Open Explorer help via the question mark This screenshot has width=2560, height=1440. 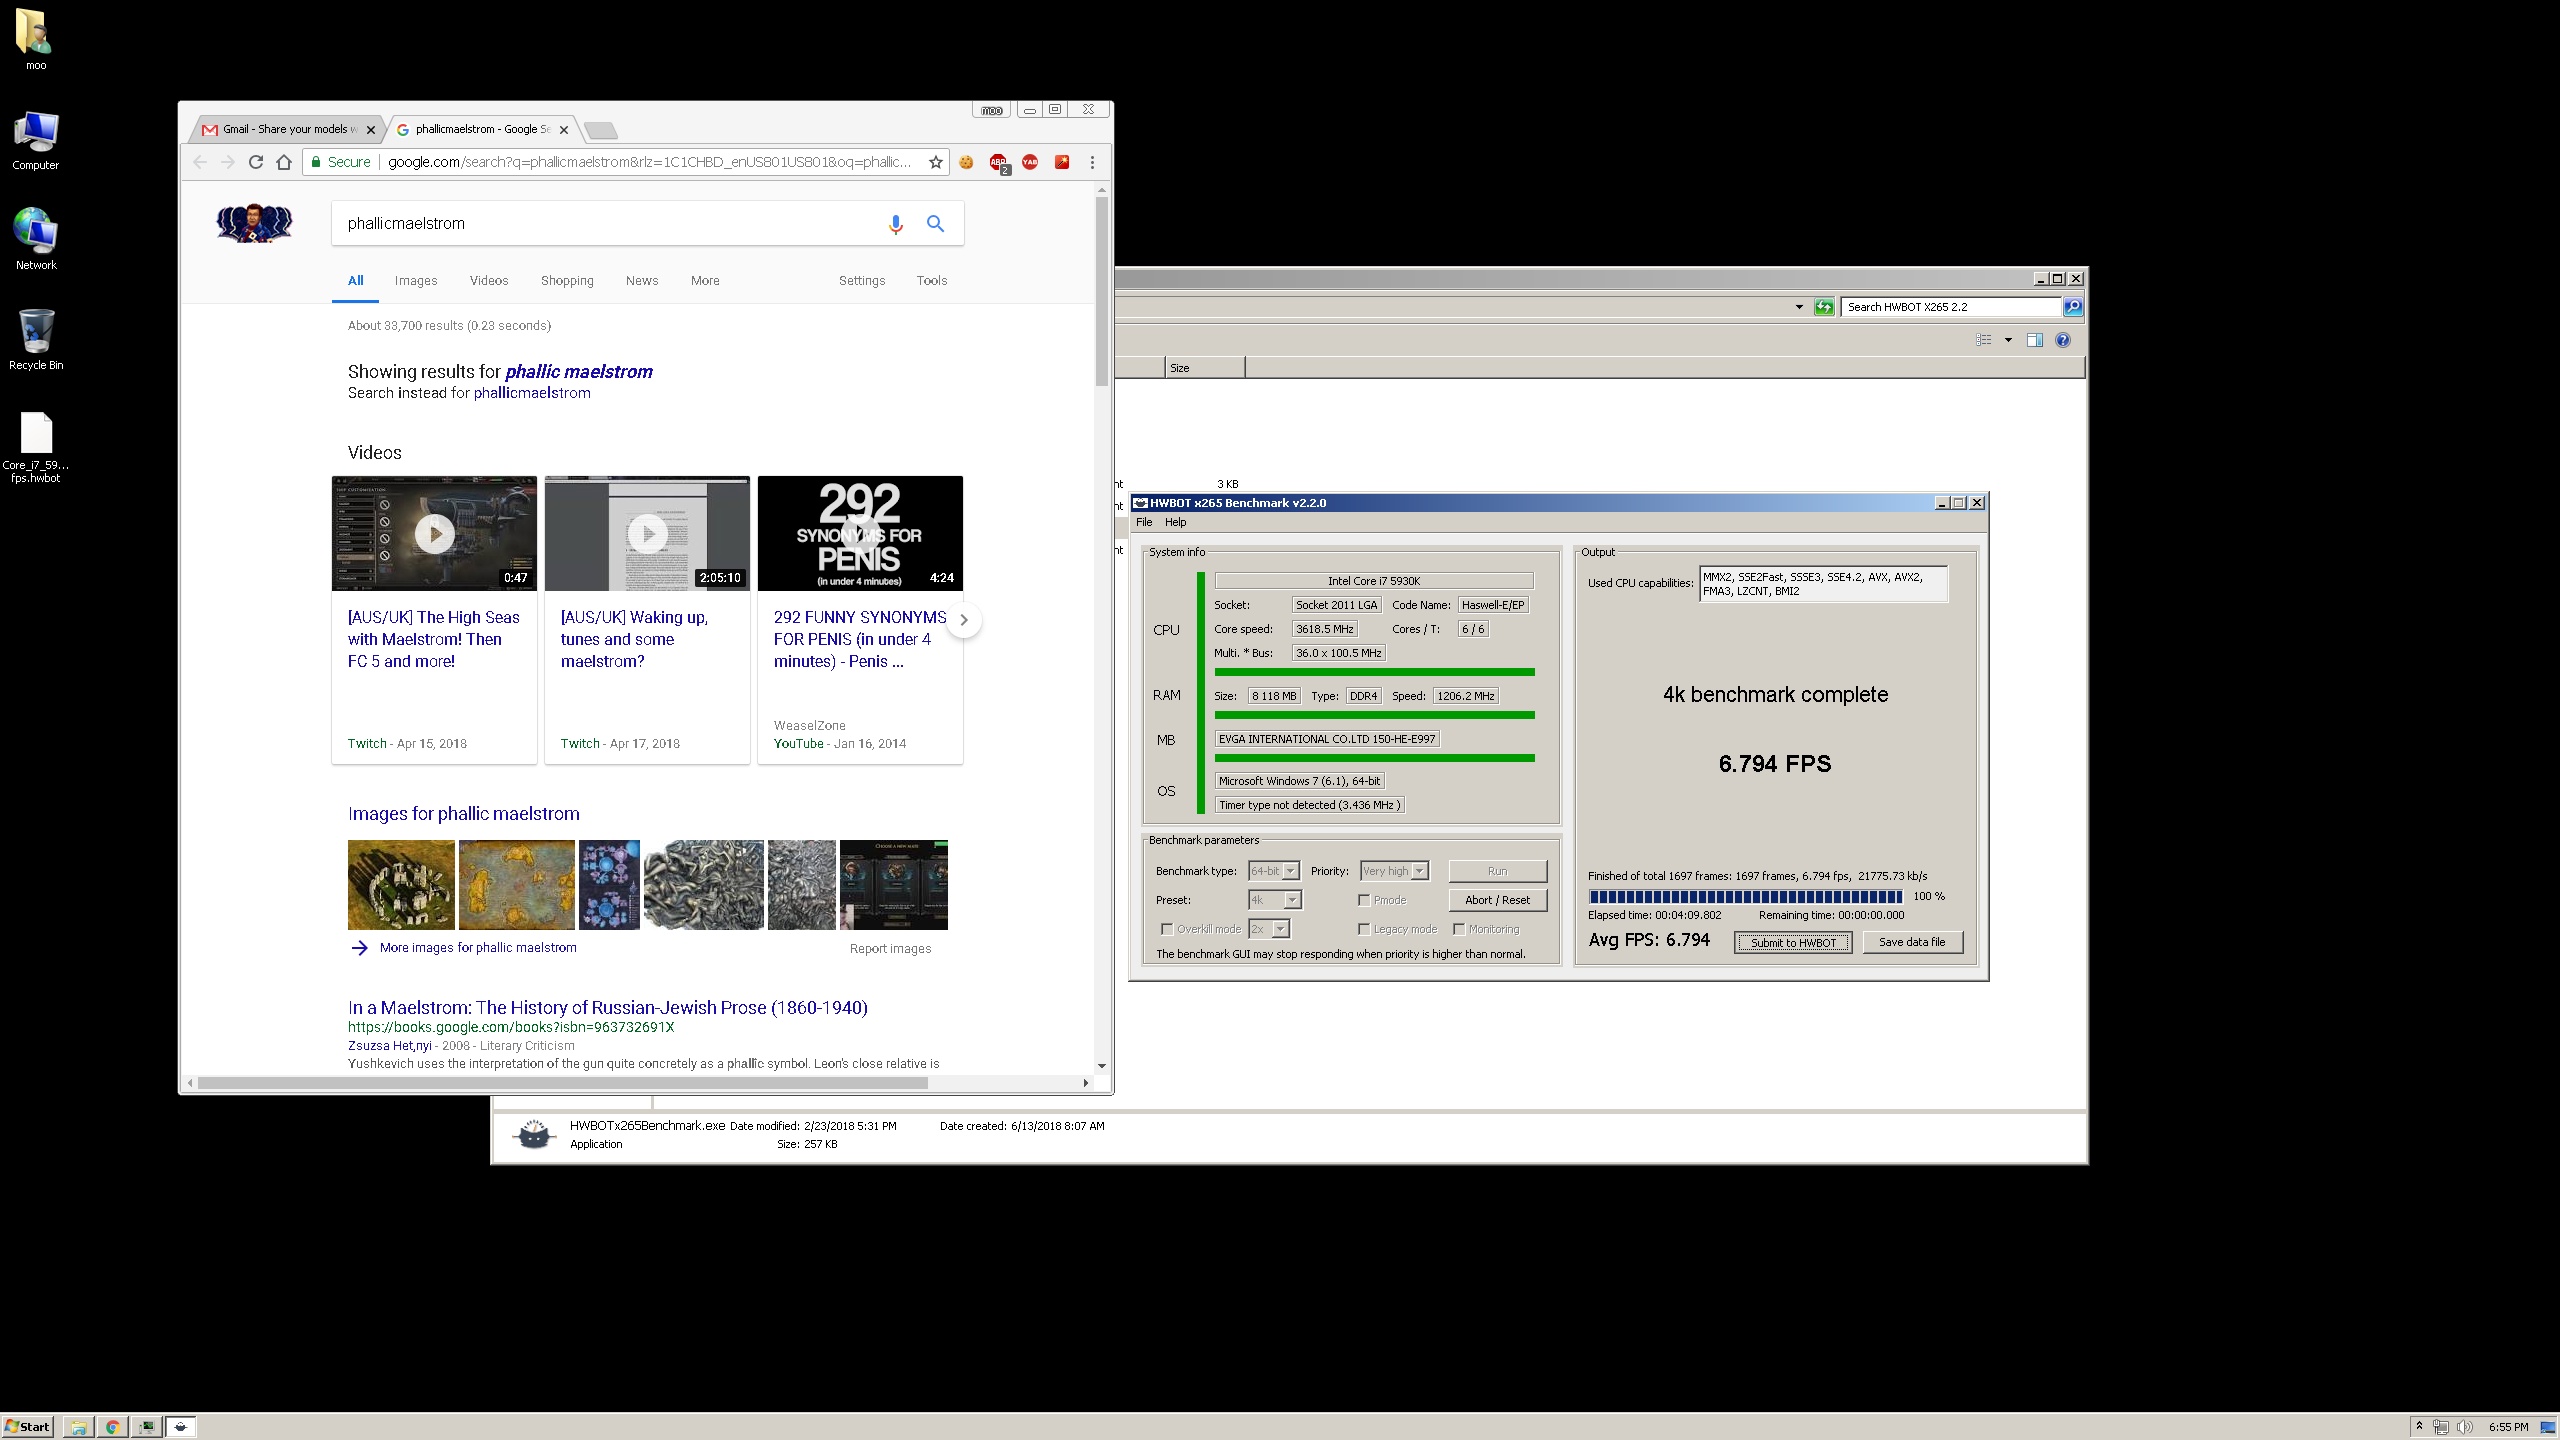2063,340
